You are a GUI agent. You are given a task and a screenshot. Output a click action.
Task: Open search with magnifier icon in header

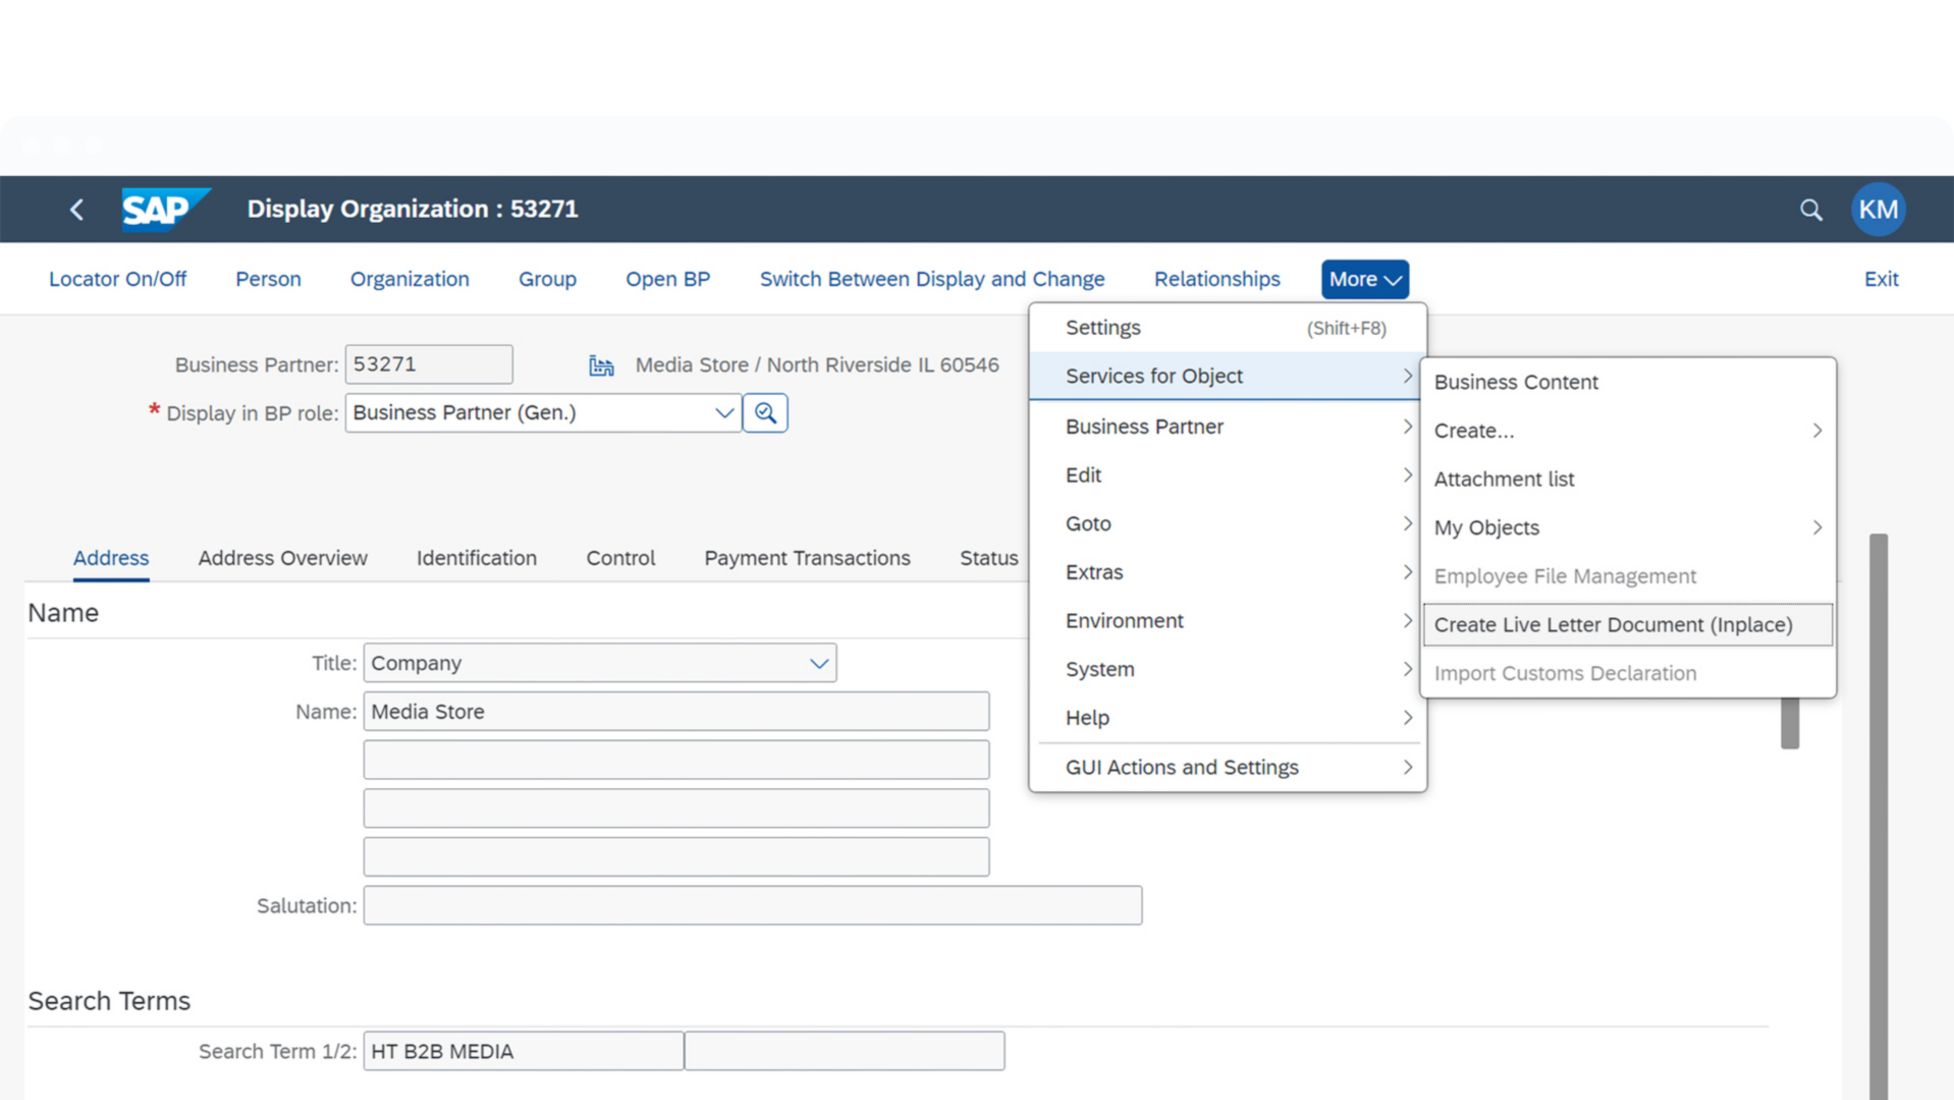tap(1810, 210)
